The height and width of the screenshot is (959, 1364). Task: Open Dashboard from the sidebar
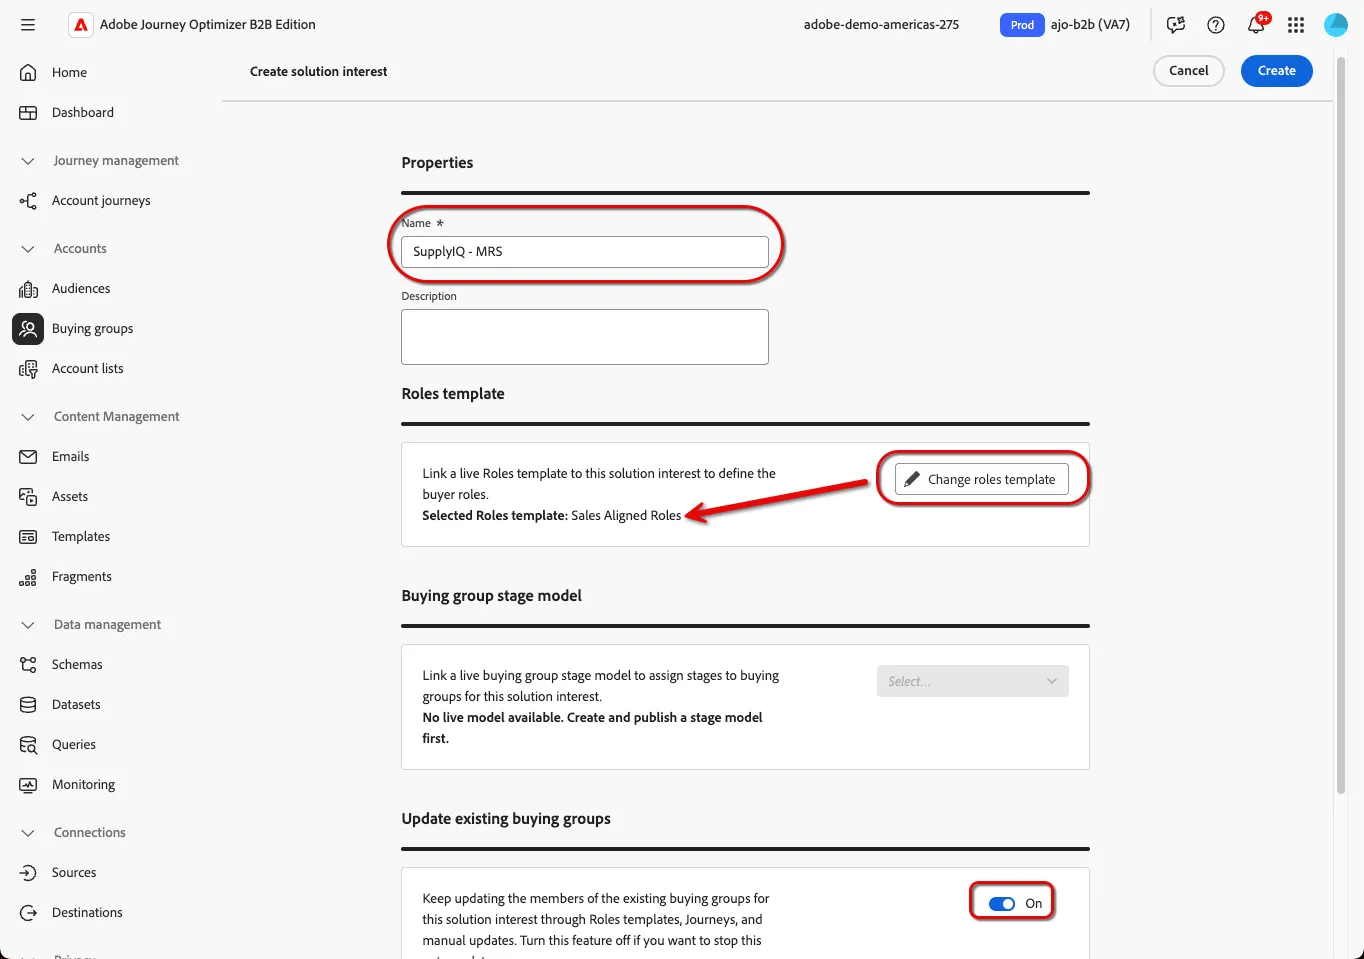[x=82, y=112]
